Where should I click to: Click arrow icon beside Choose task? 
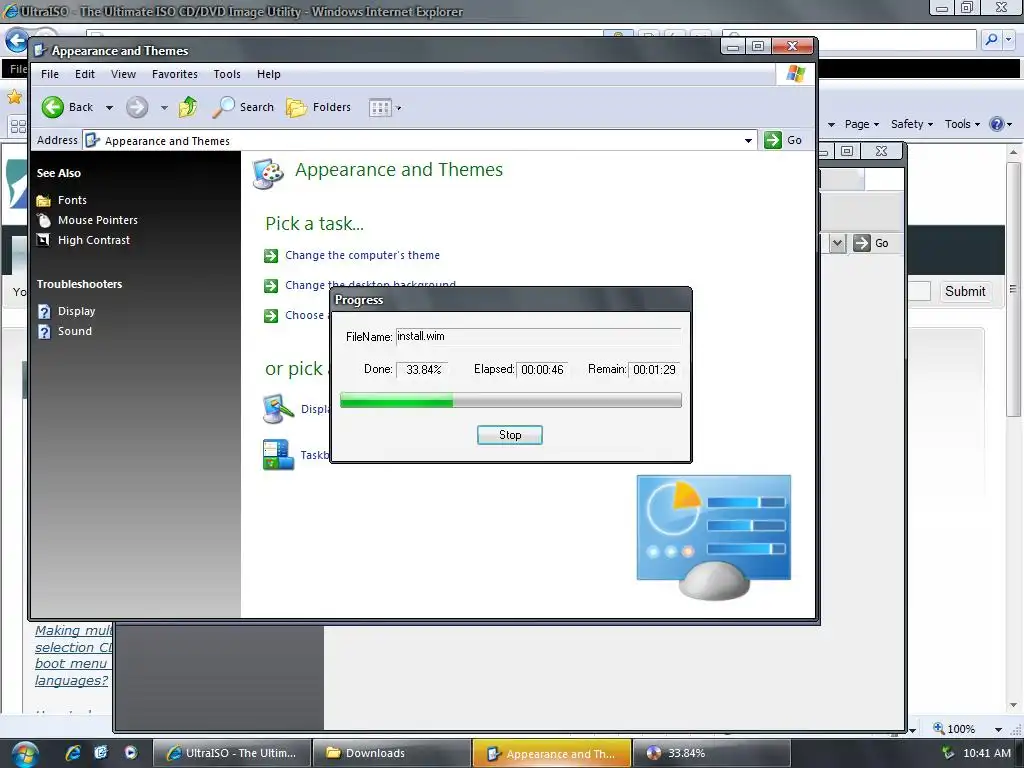271,316
